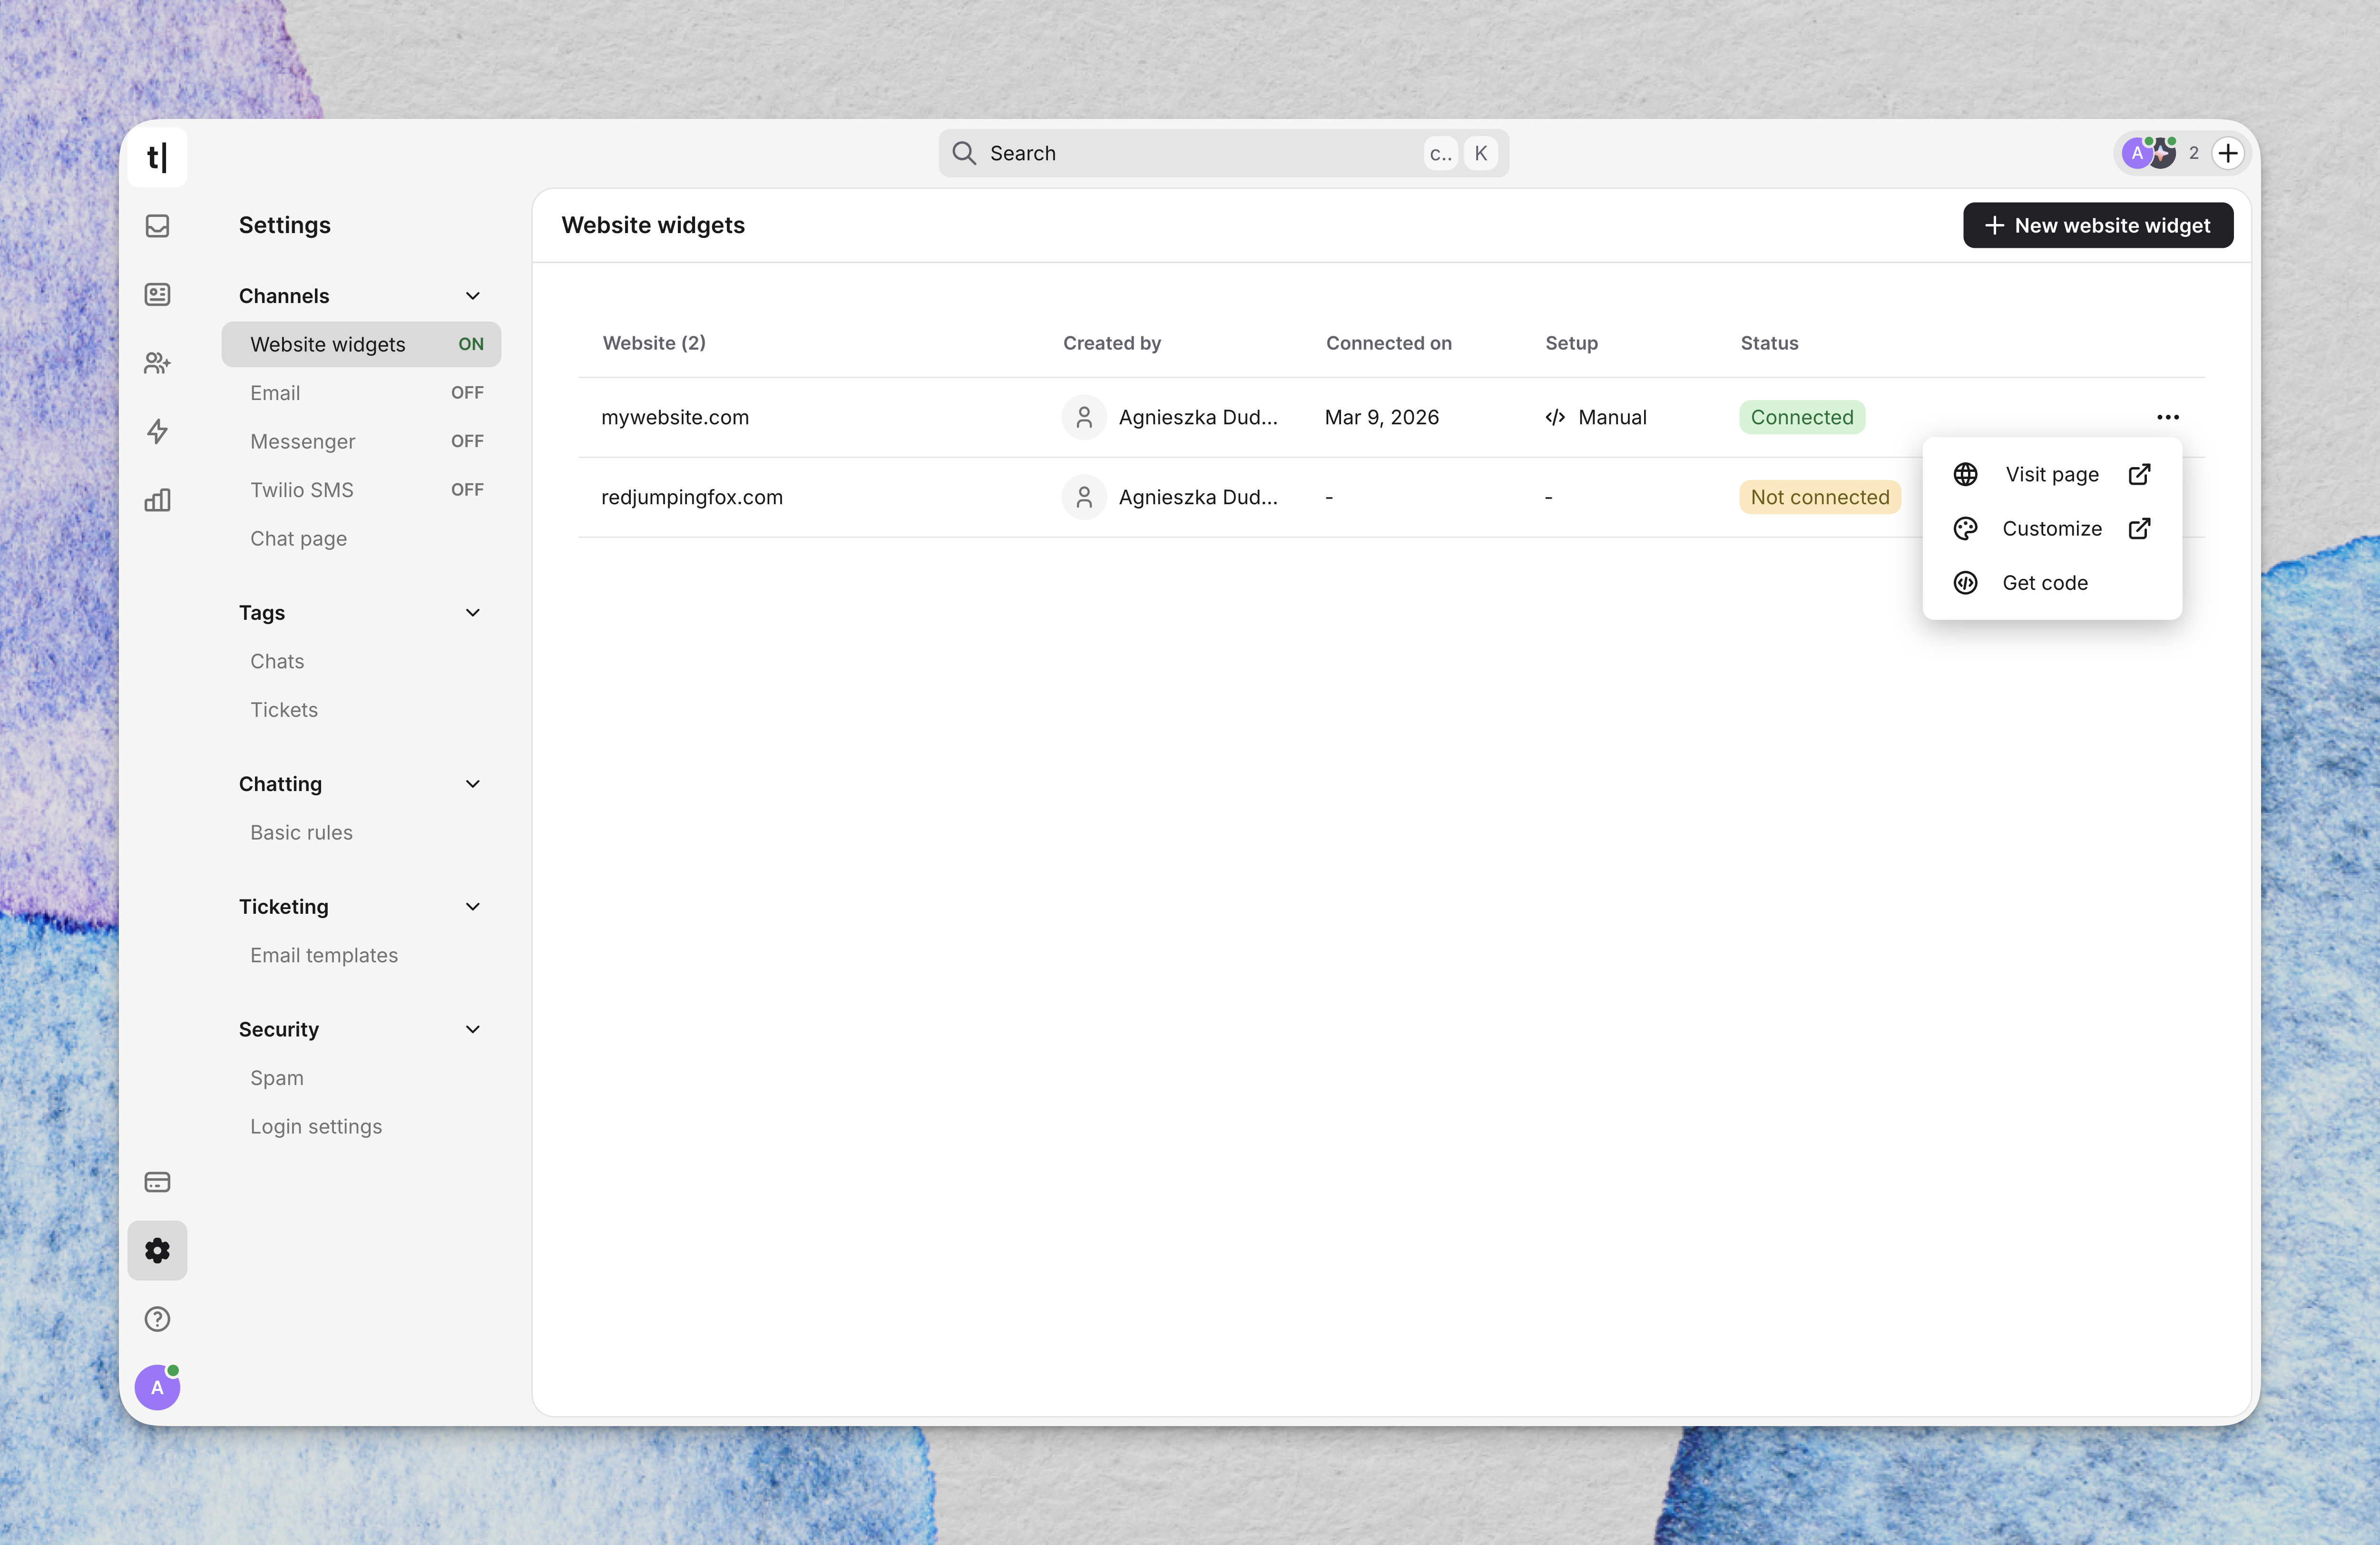Click the plus icon next to agent avatars
Image resolution: width=2380 pixels, height=1545 pixels.
click(2228, 153)
